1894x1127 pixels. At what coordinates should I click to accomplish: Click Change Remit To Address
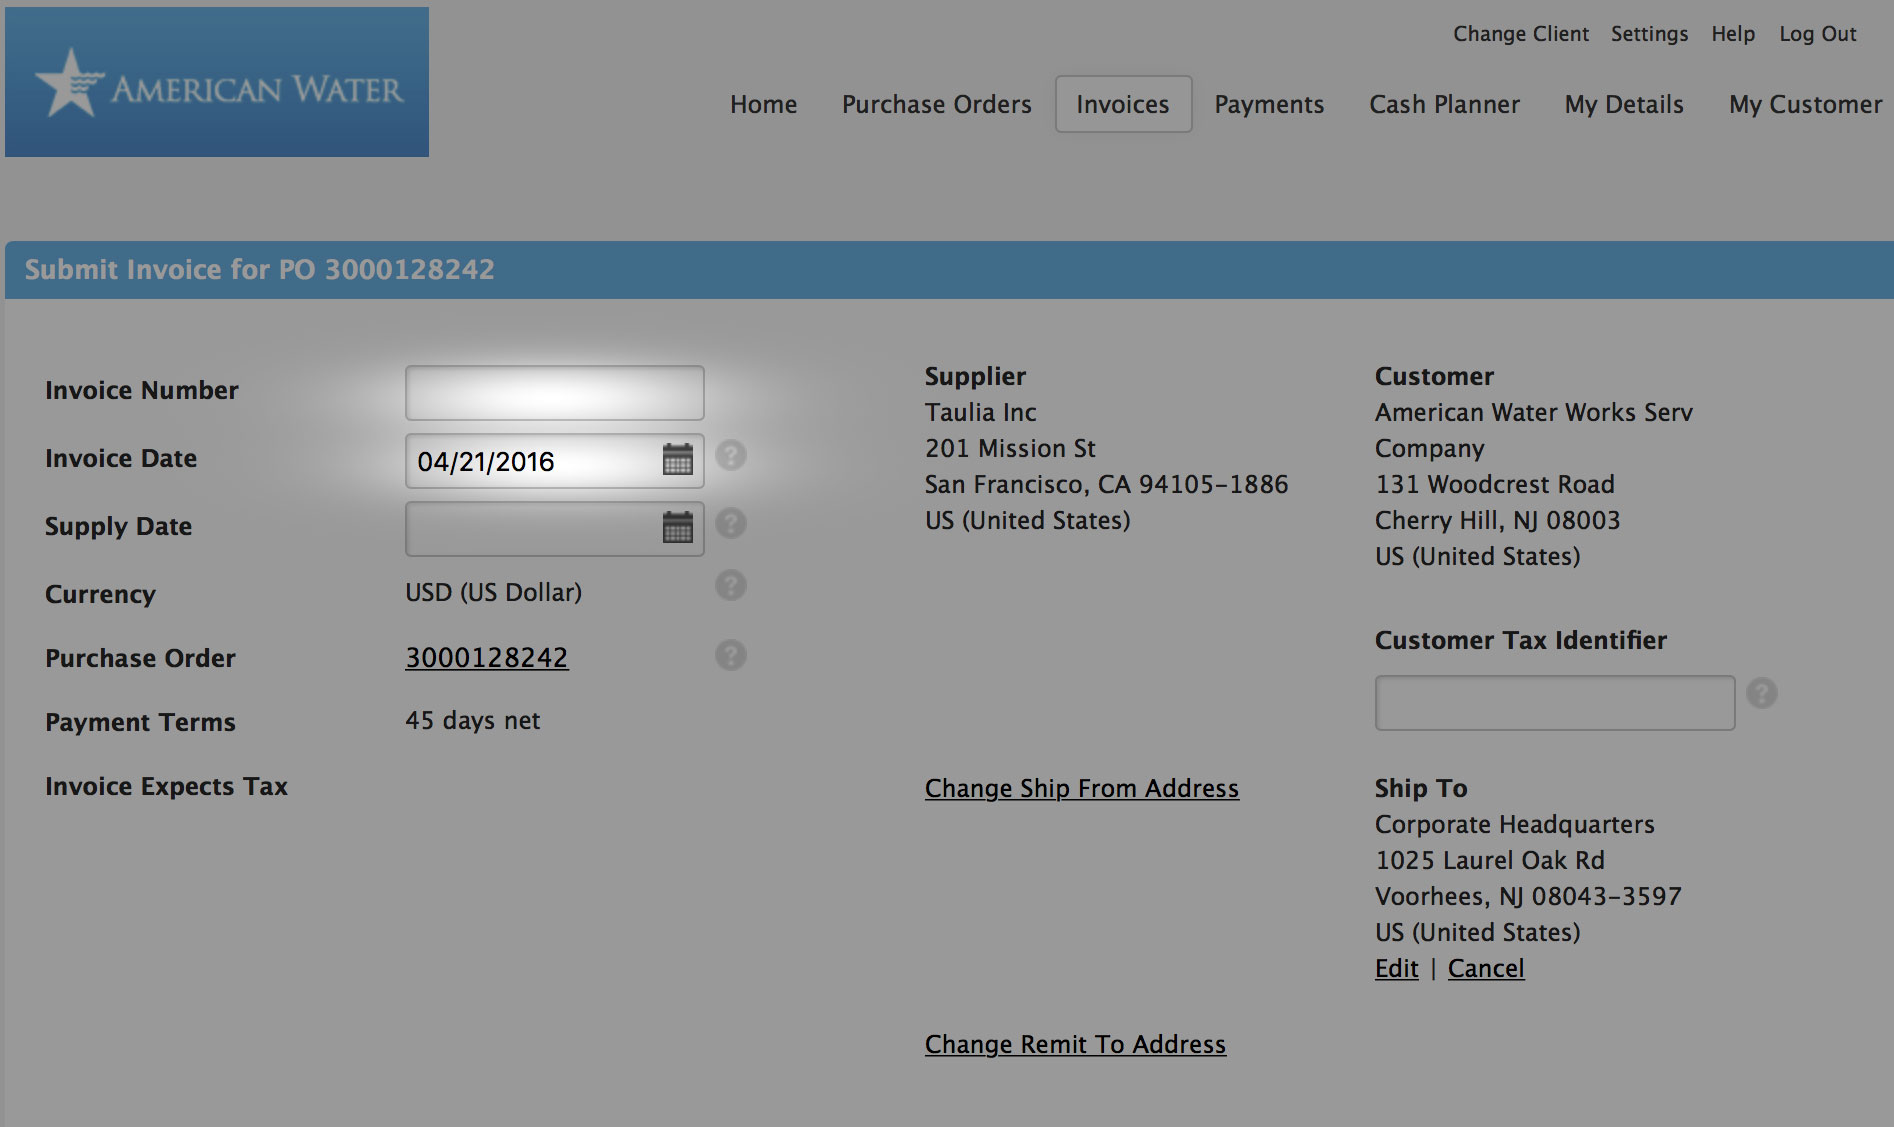coord(1075,1044)
